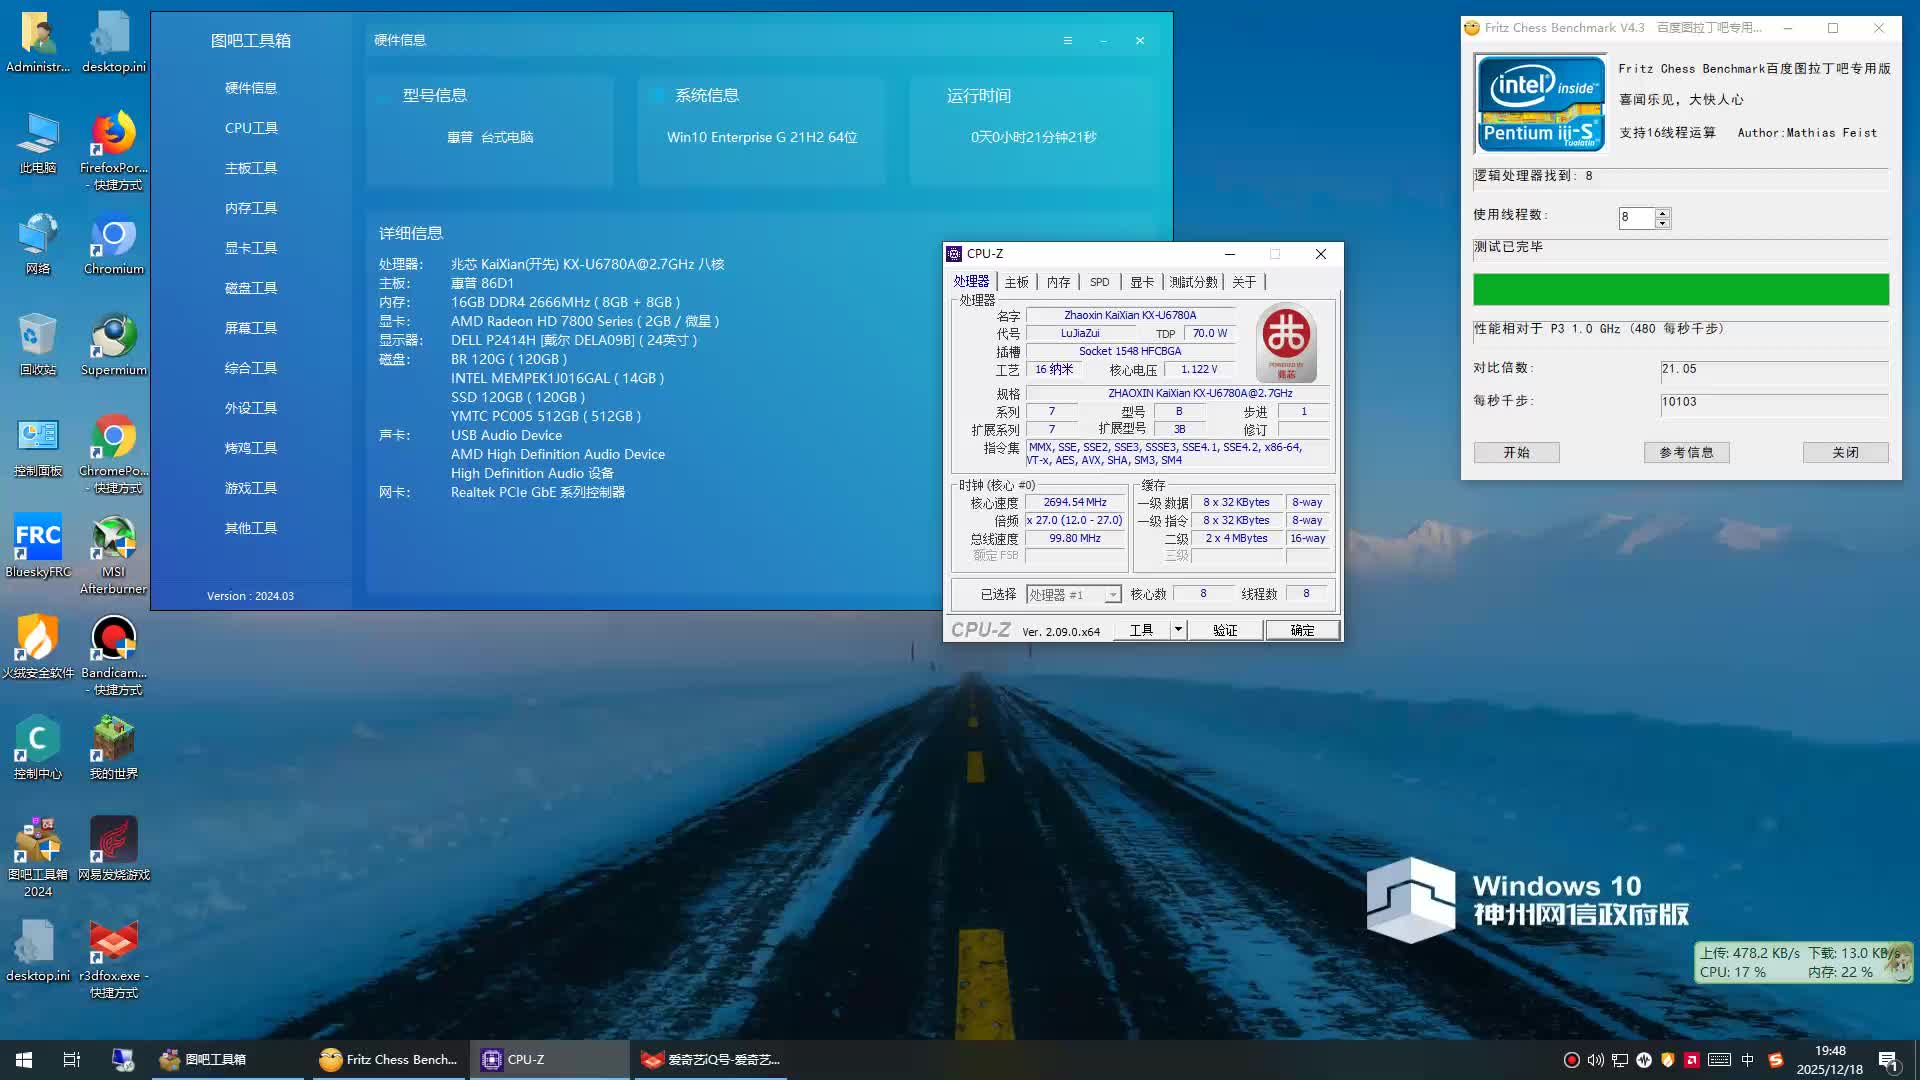Switch to CPU-Z 内存 tab
Screen dimensions: 1920x1080
coord(1059,282)
